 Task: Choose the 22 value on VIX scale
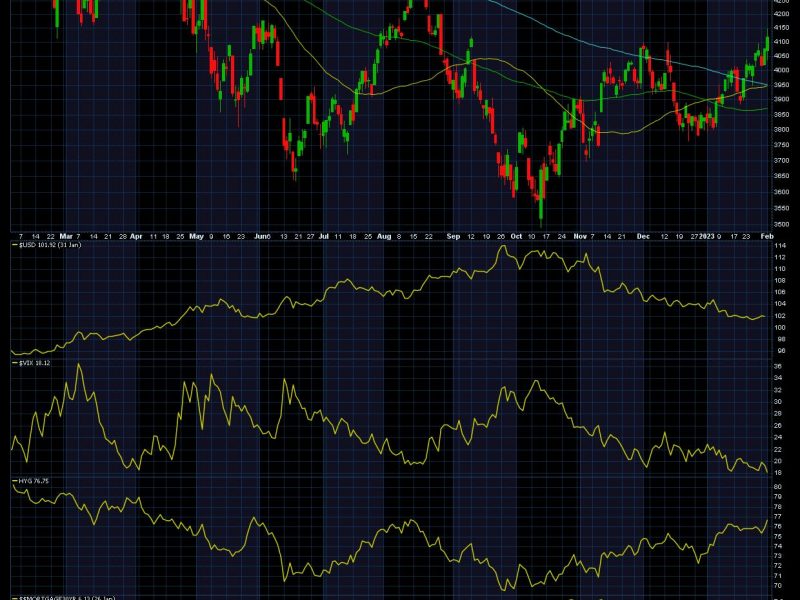778,449
